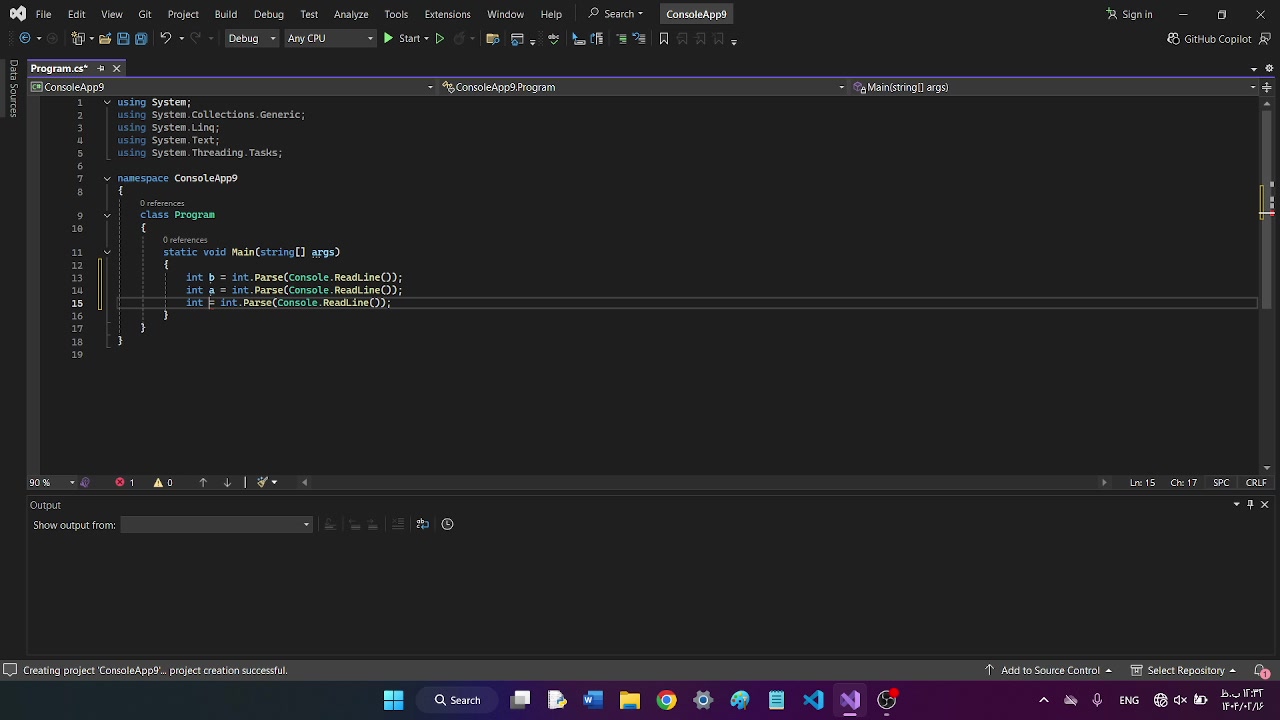Click Add to Source Control

(x=1049, y=670)
